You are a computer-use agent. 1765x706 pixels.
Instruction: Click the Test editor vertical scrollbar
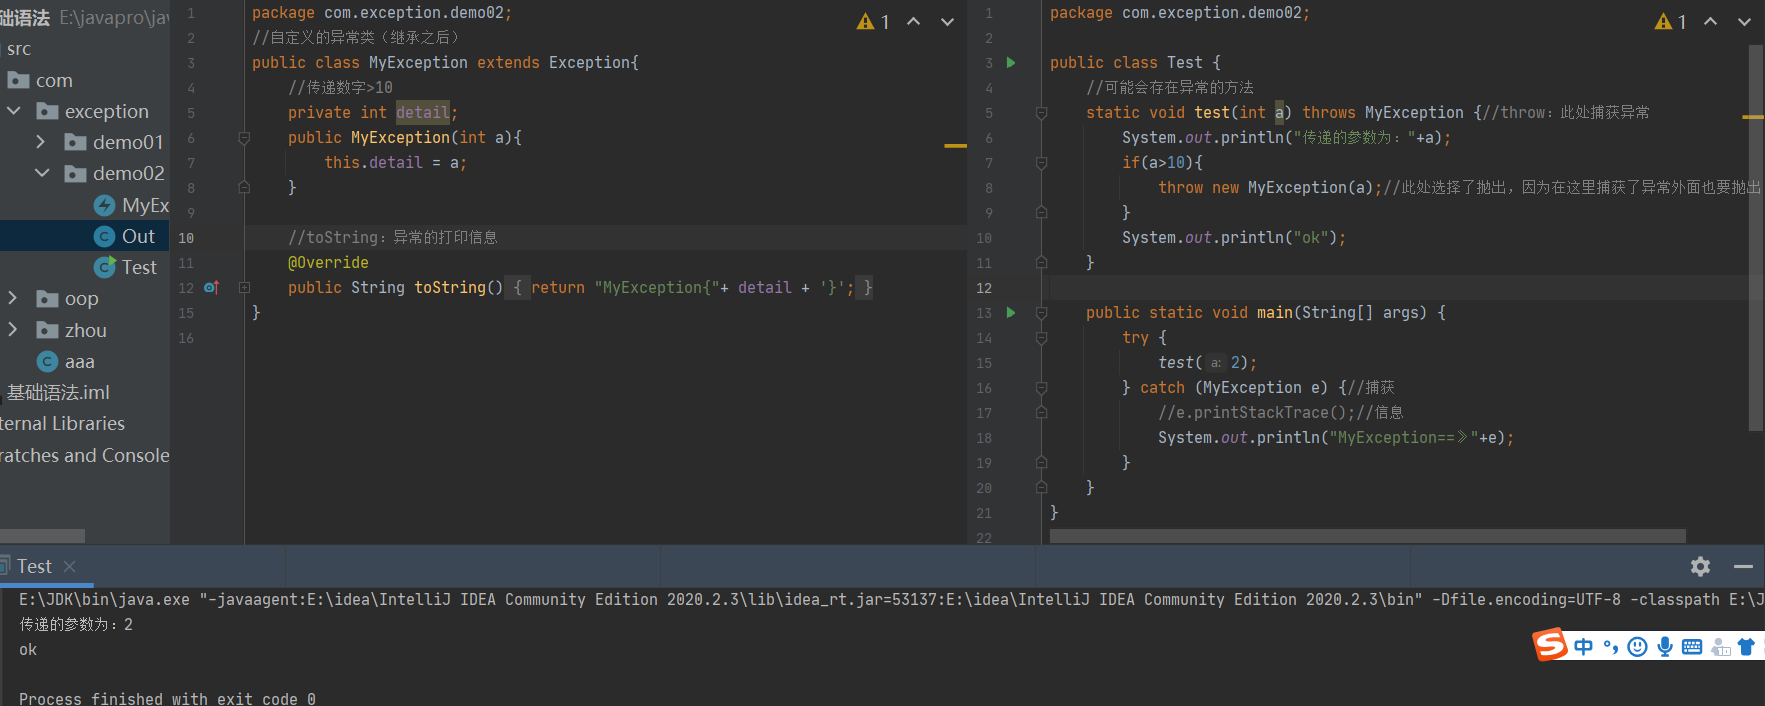(1755, 238)
